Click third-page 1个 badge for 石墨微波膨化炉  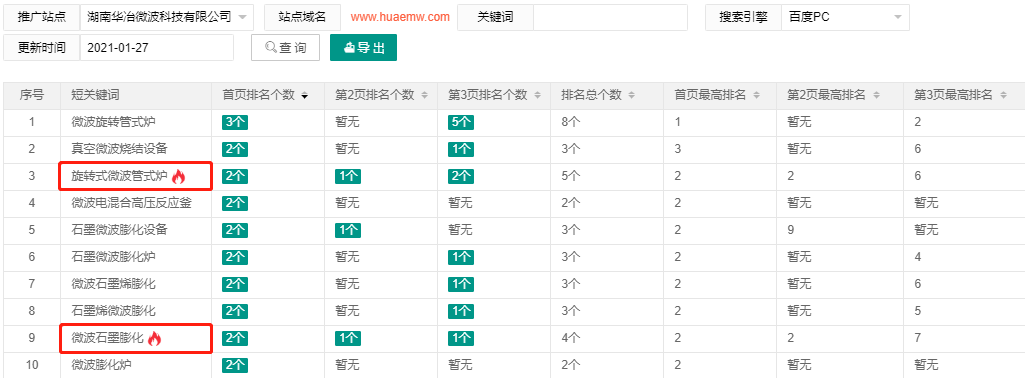(462, 257)
